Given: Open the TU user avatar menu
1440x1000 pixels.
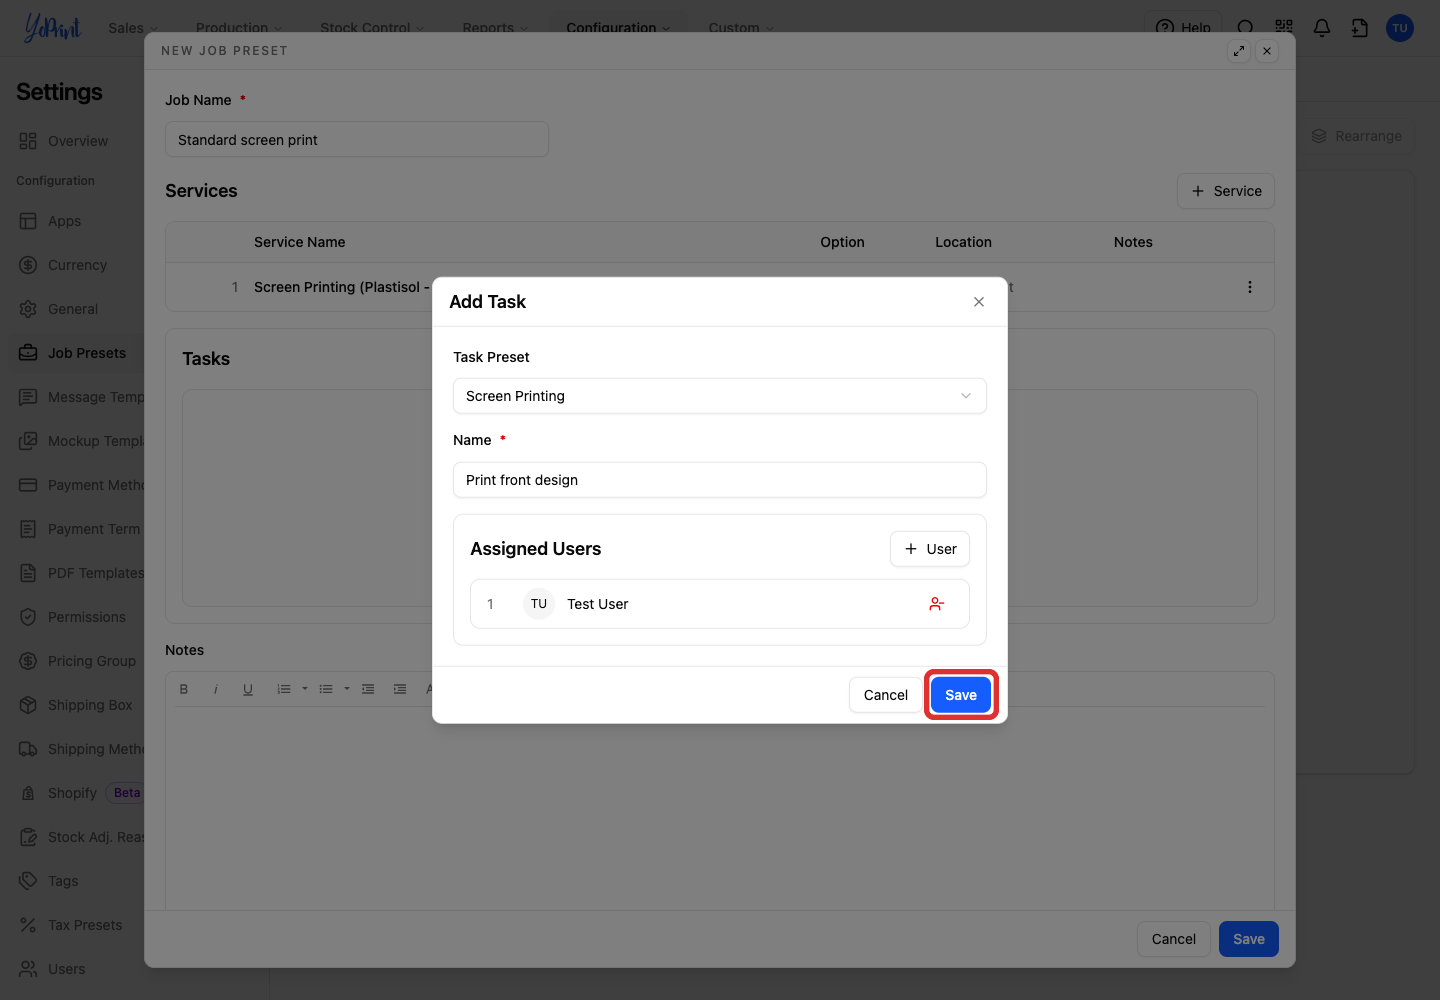Looking at the screenshot, I should [1400, 28].
